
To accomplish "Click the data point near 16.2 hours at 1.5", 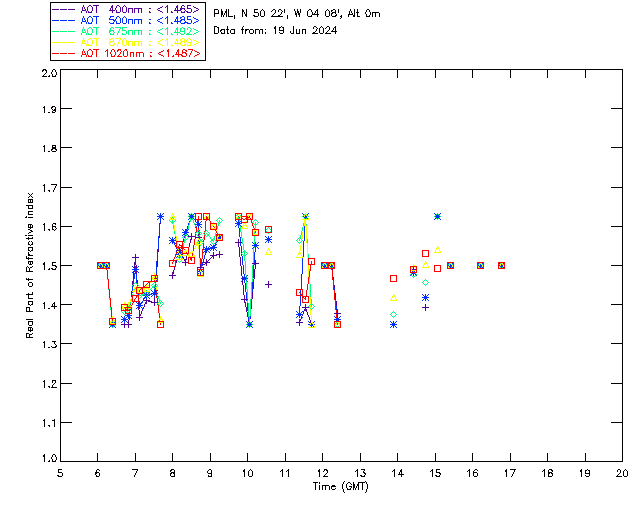I will pos(480,265).
